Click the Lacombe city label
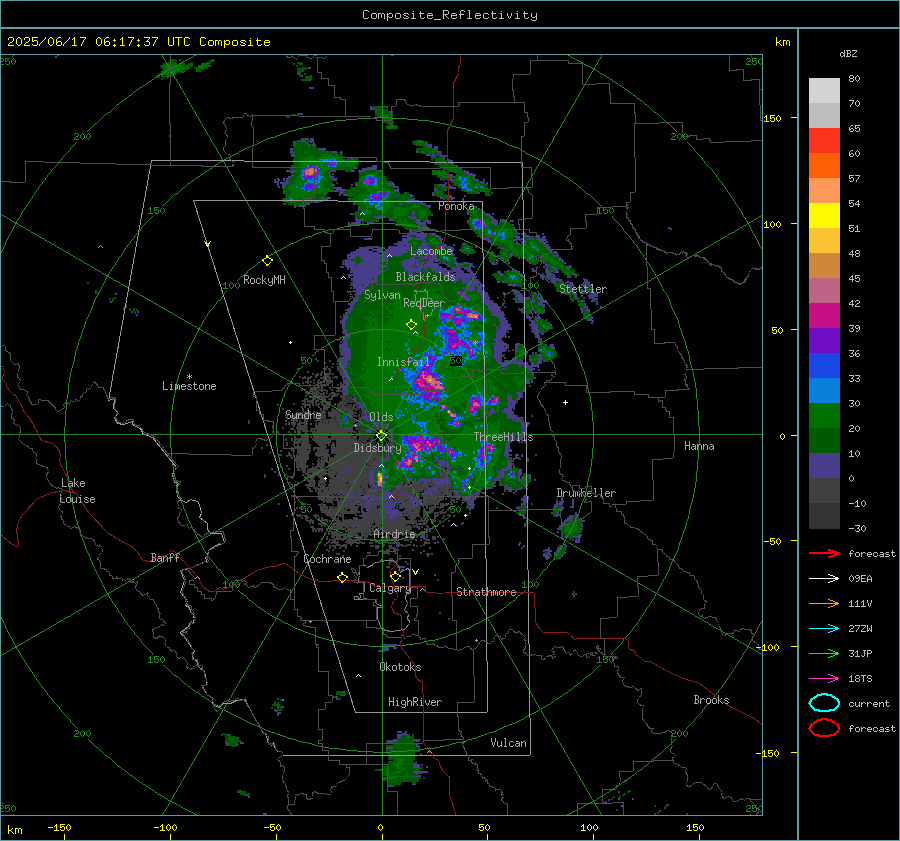Image resolution: width=900 pixels, height=841 pixels. [x=431, y=251]
